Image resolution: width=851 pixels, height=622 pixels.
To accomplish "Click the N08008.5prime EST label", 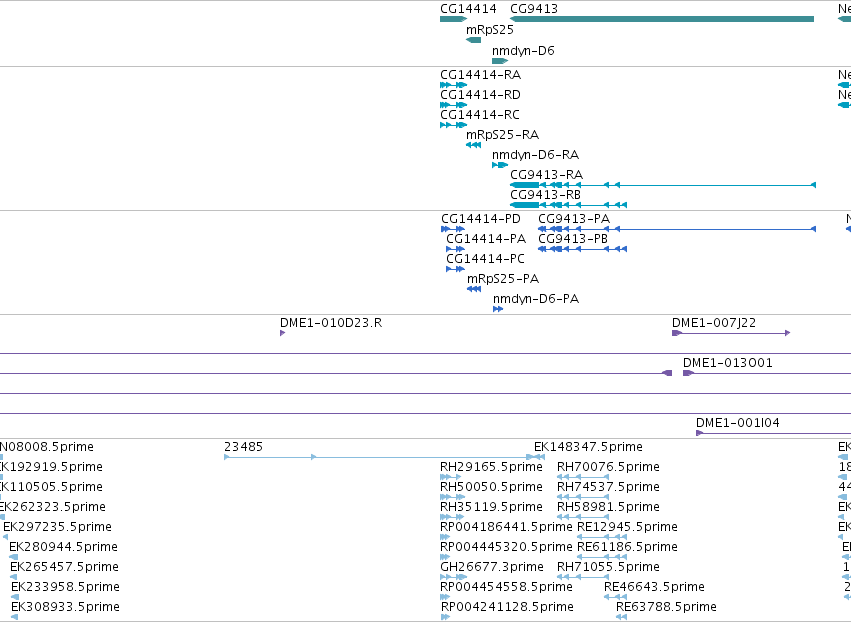I will (47, 447).
